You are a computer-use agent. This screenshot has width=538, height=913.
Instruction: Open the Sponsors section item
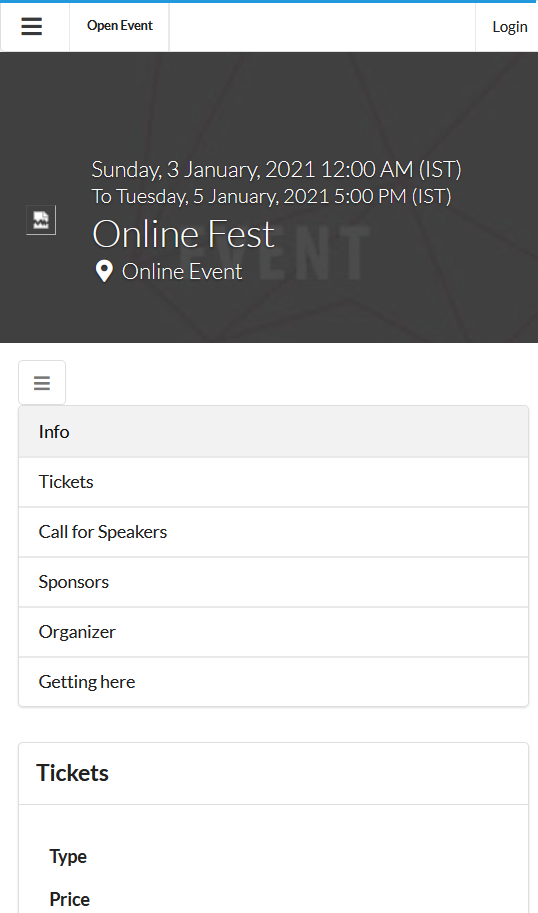(273, 582)
